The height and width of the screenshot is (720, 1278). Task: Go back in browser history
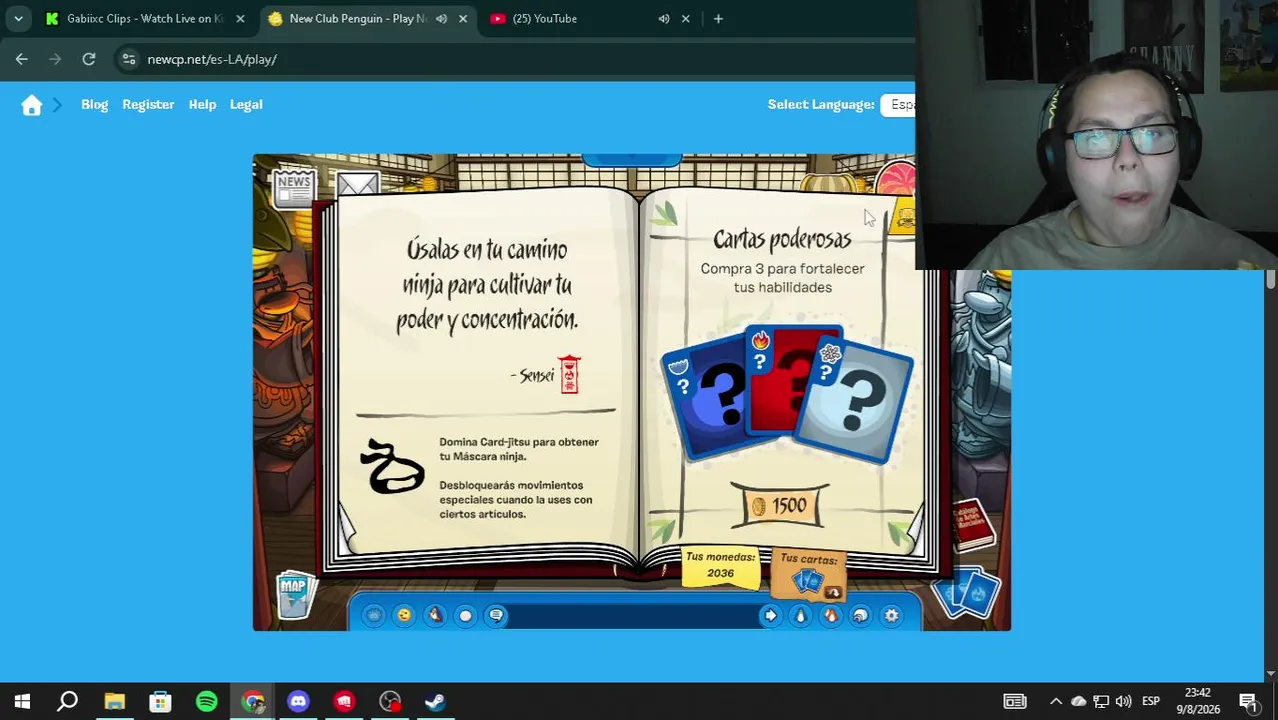coord(22,59)
